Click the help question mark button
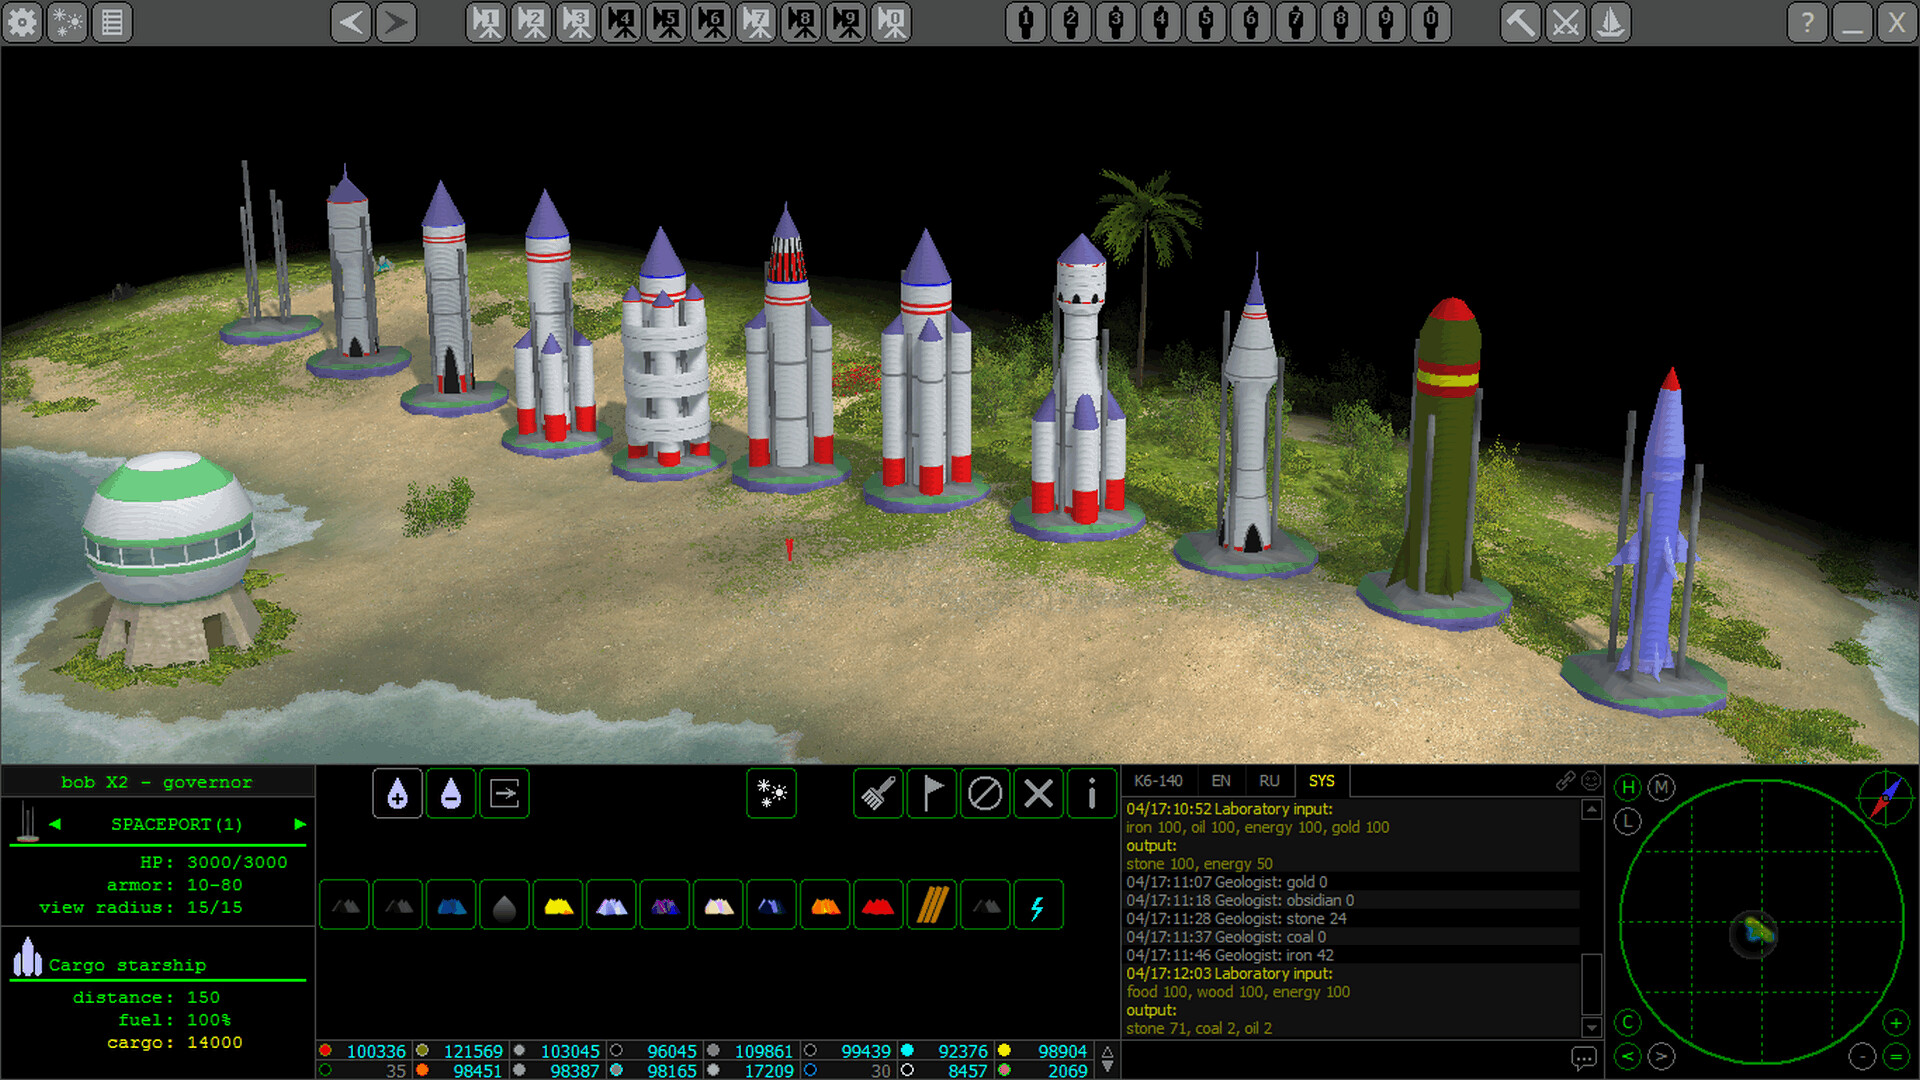This screenshot has width=1920, height=1080. (1806, 22)
